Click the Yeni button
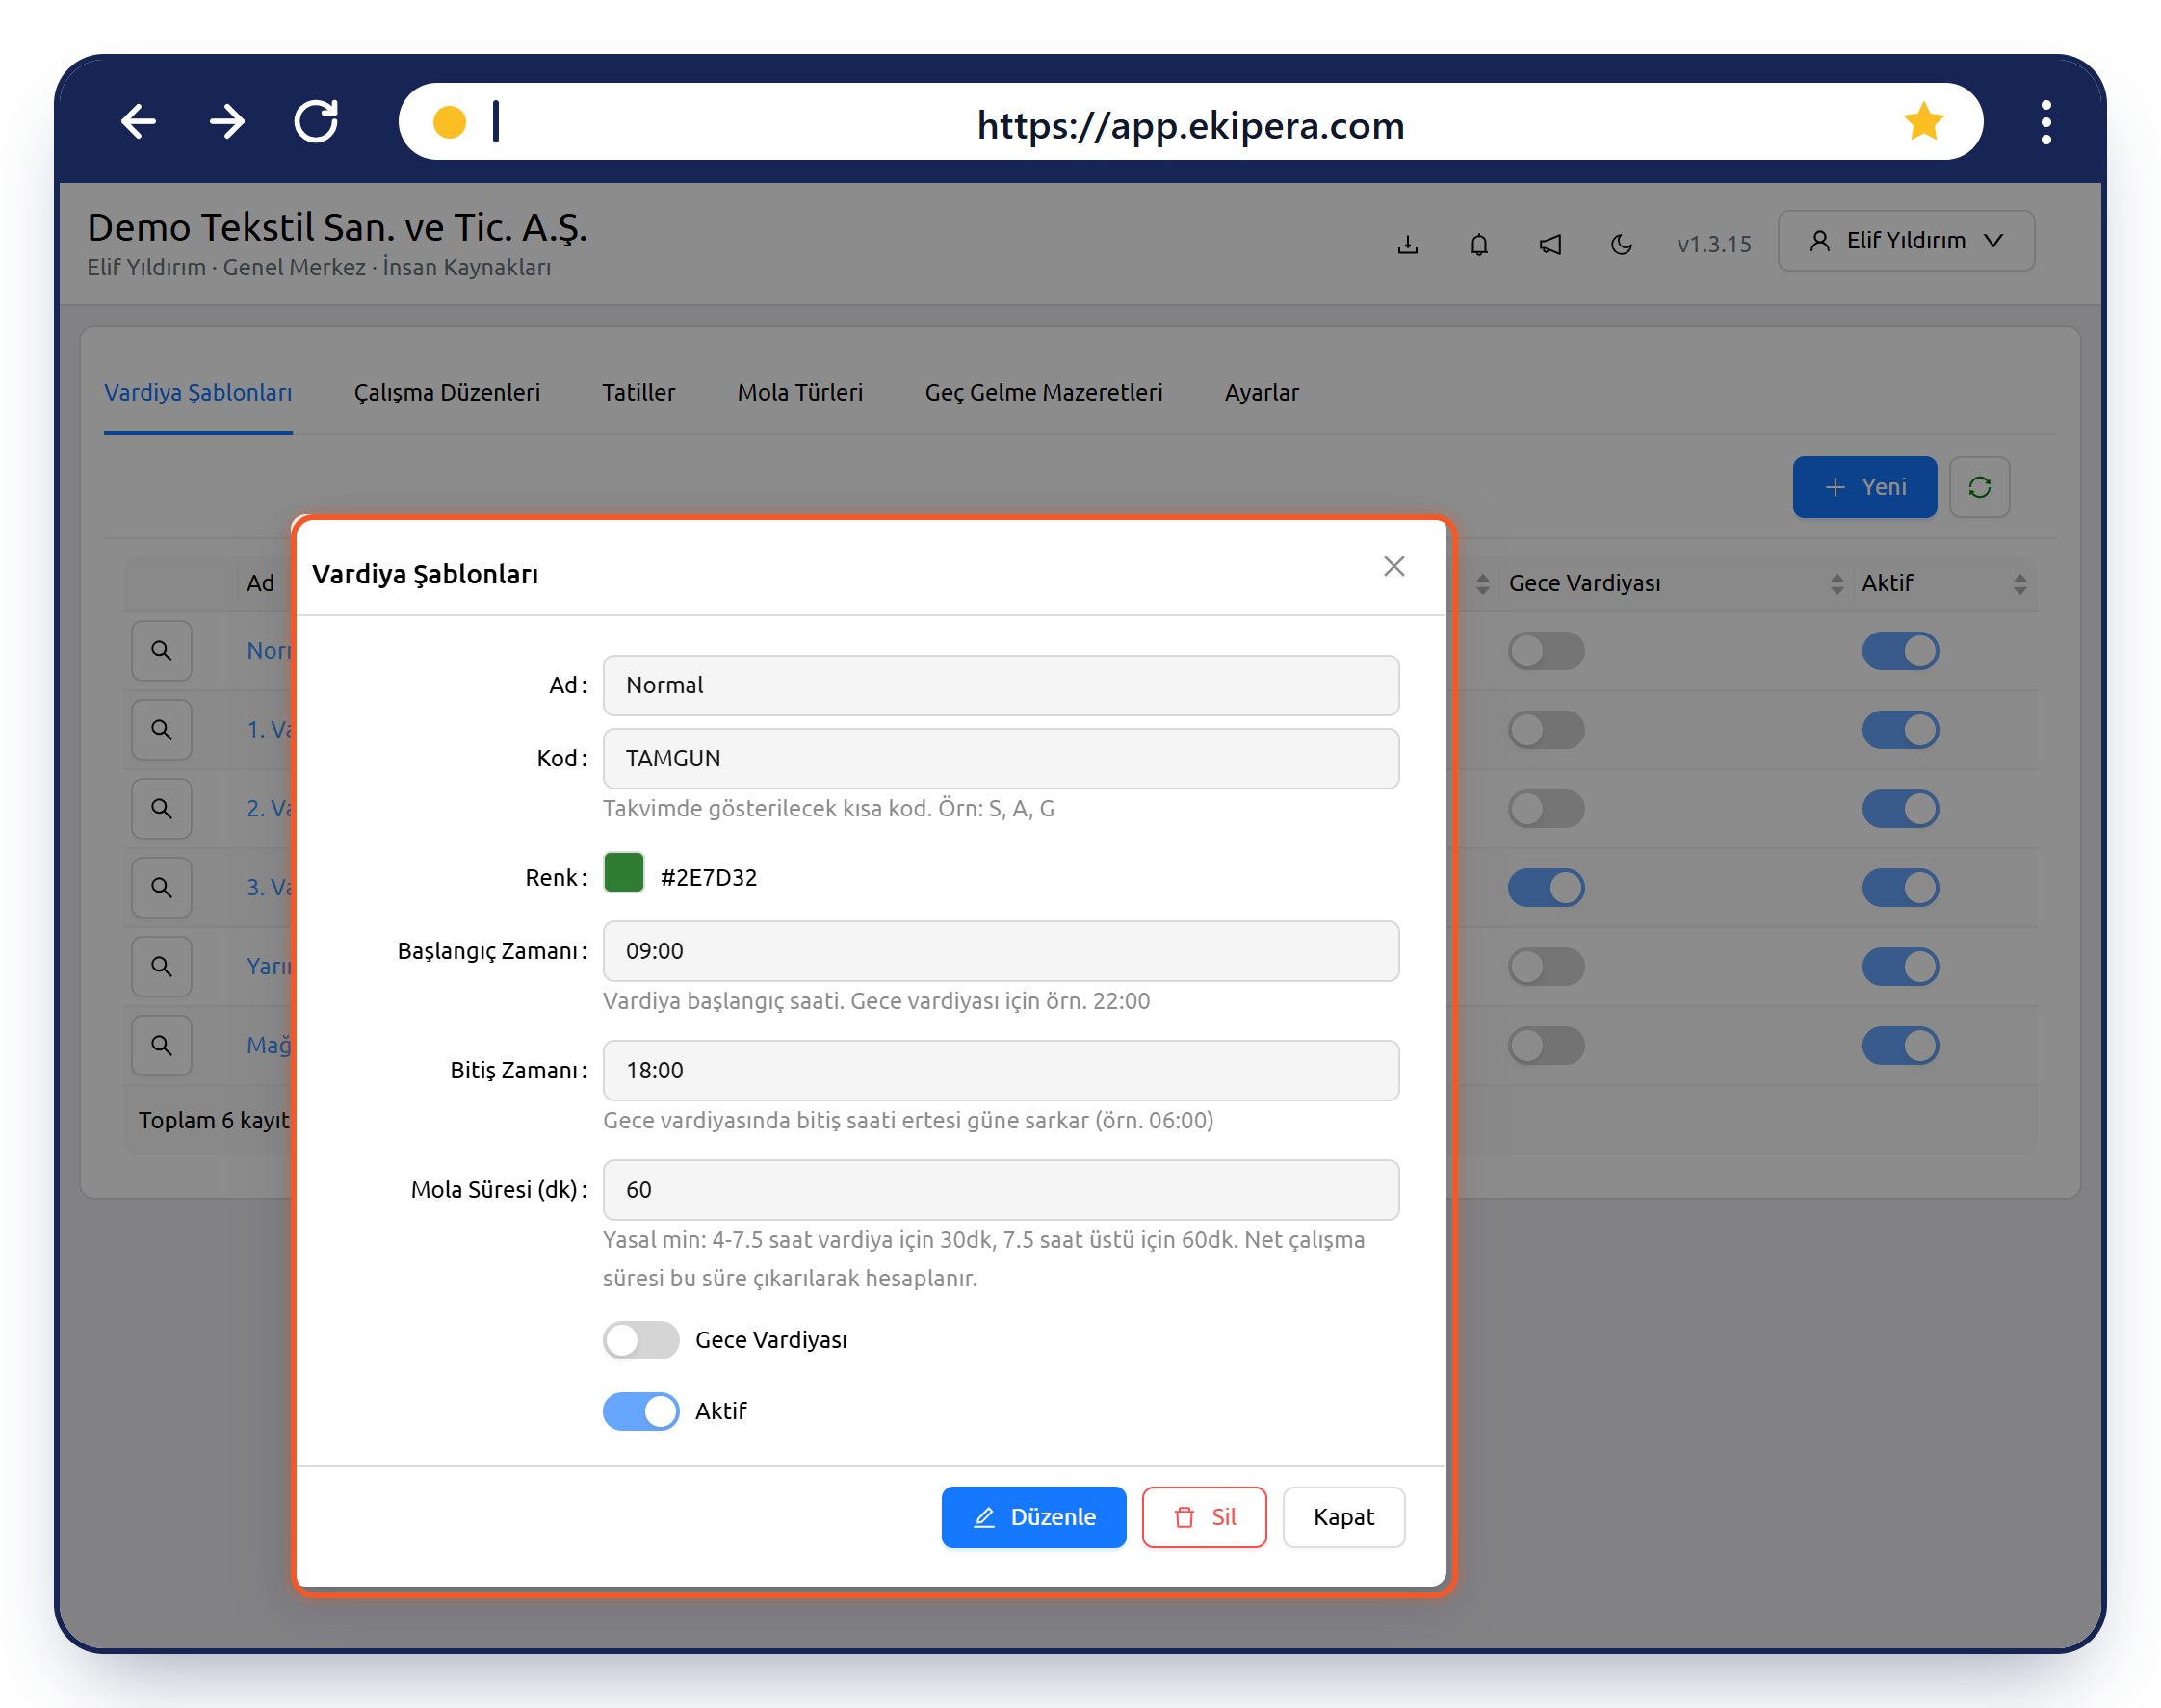 pos(1864,487)
